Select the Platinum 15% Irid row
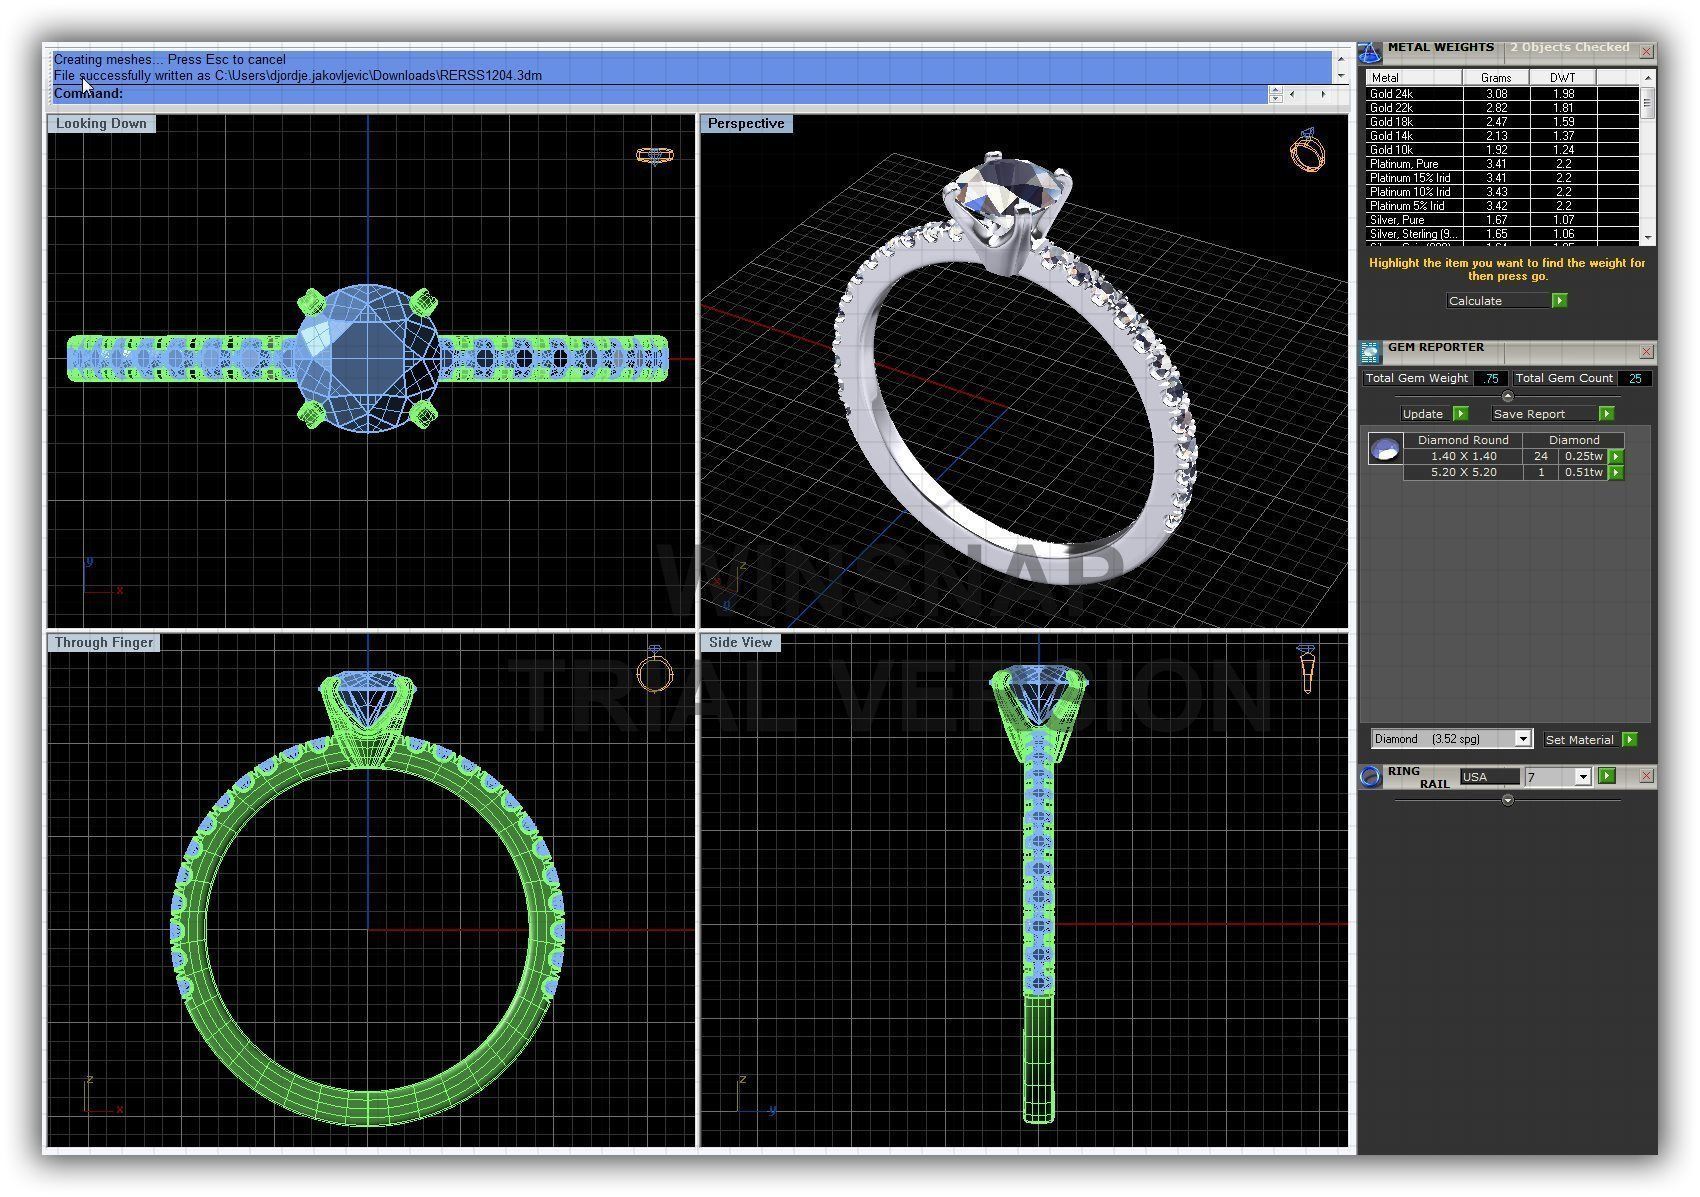Screen dimensions: 1700x1197 1503,178
